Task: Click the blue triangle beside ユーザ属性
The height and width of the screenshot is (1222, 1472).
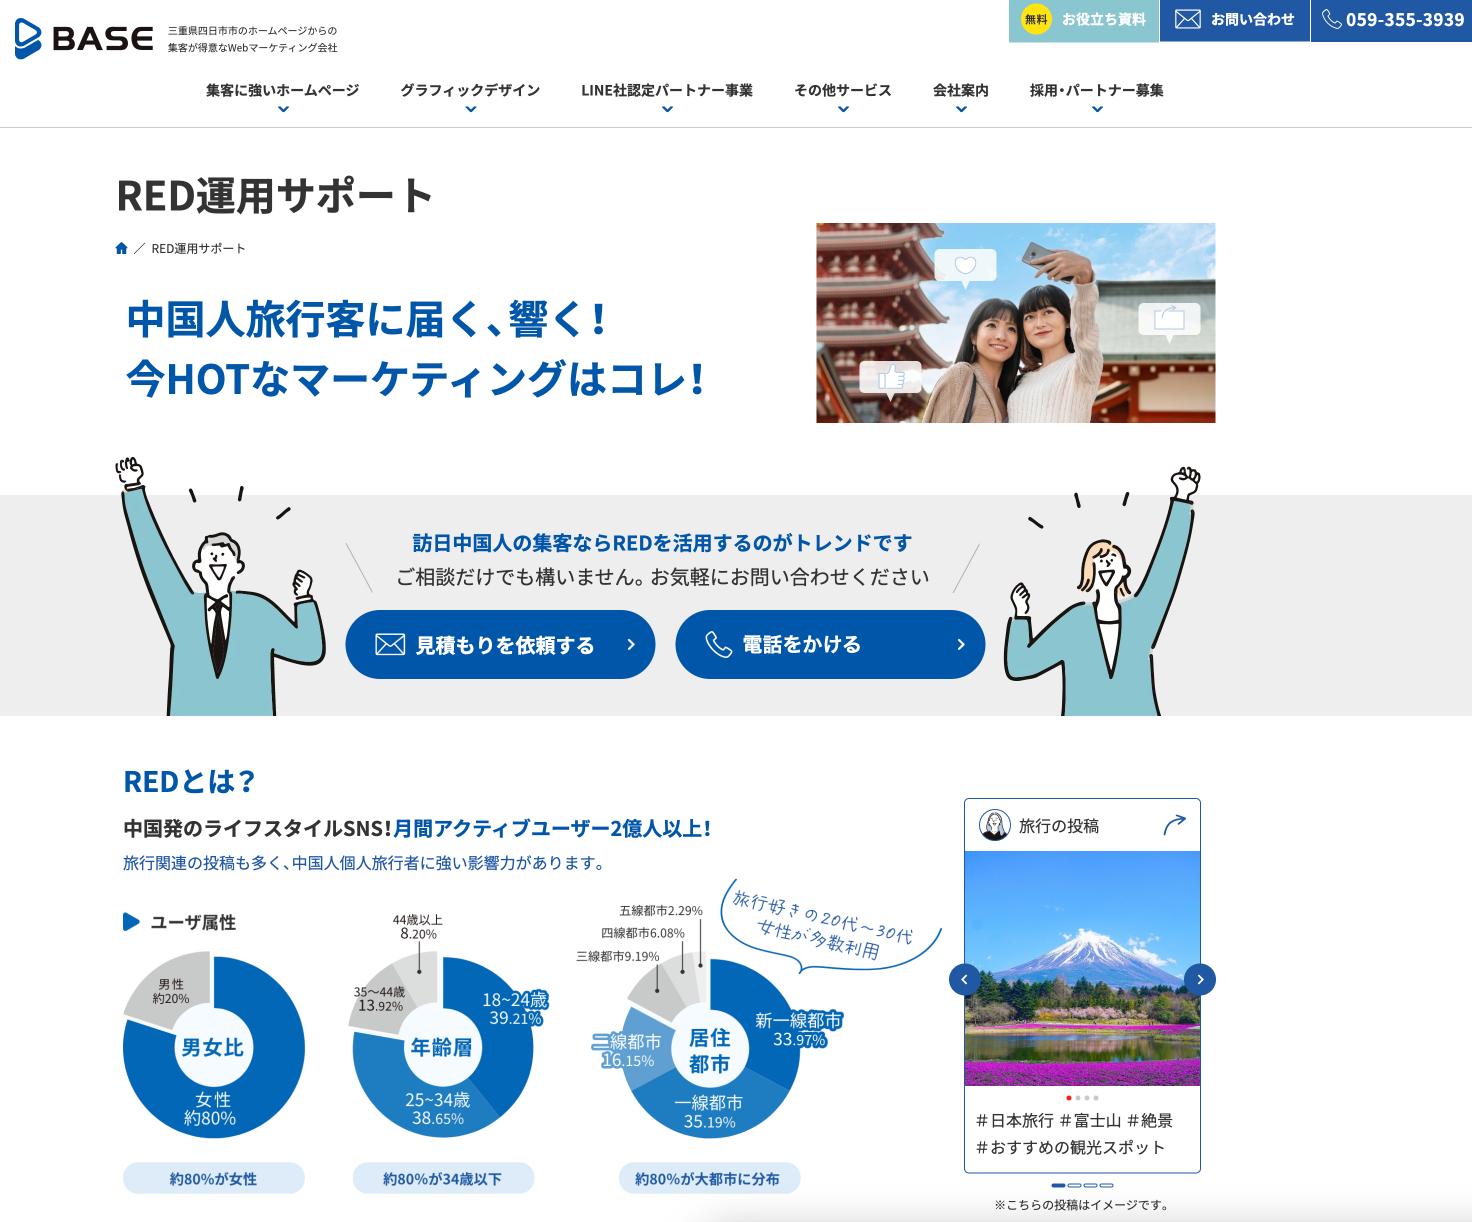Action: [131, 921]
